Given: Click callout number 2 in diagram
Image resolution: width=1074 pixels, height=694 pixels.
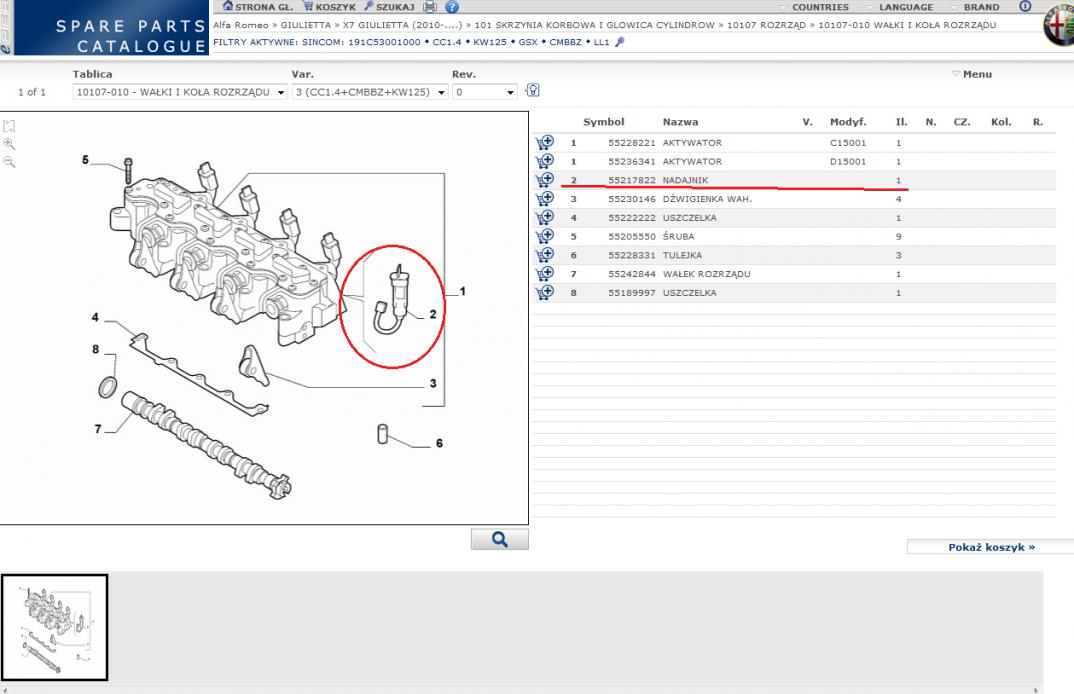Looking at the screenshot, I should tap(433, 314).
